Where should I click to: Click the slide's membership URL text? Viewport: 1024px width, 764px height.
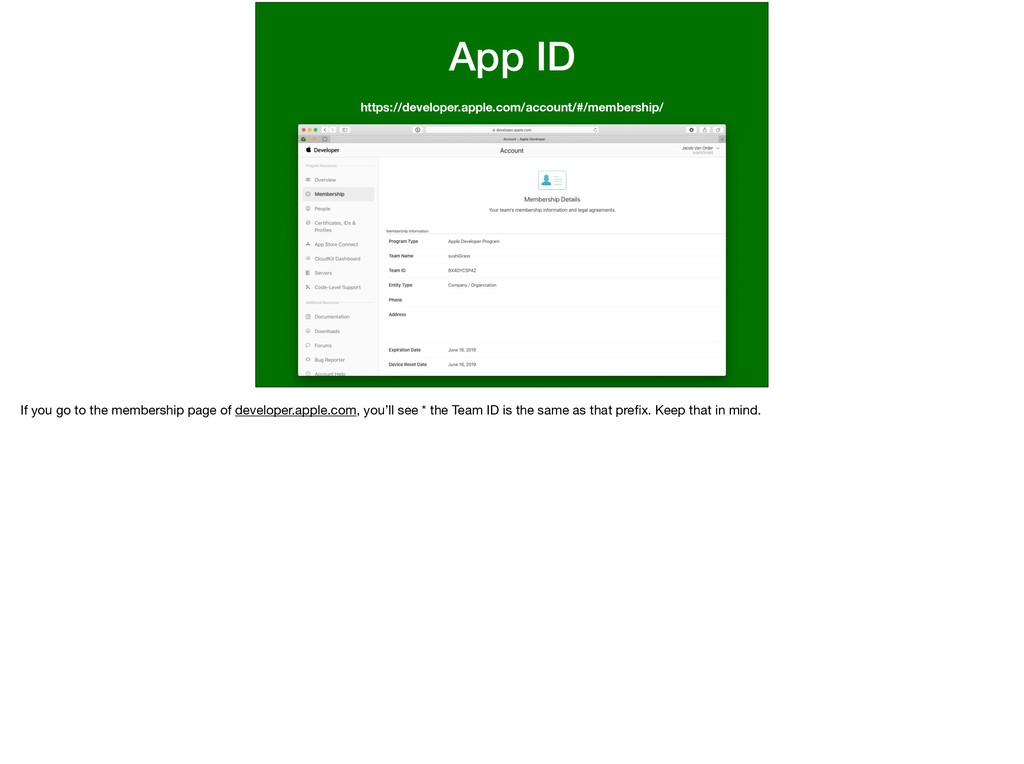tap(512, 107)
